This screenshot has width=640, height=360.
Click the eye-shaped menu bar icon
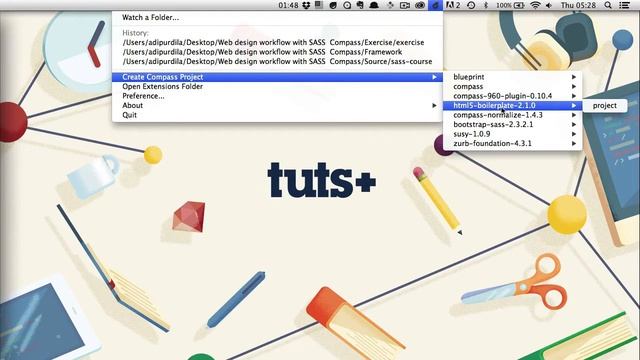point(420,5)
